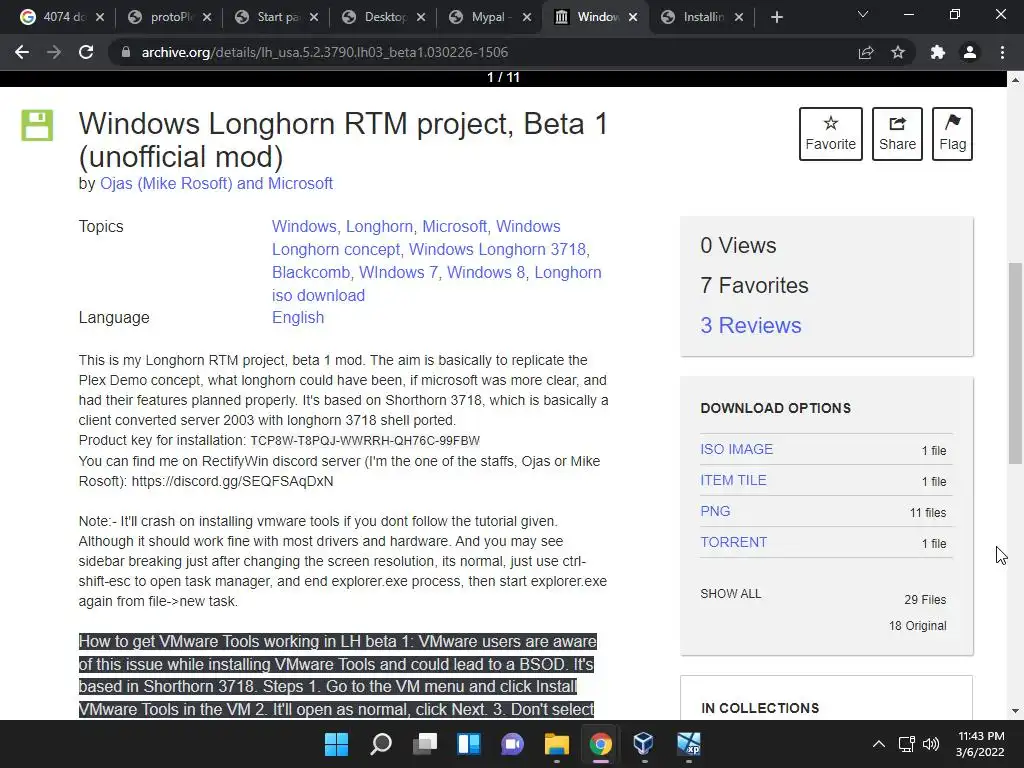Open the Windows Longhorn 3718 topic link

(x=498, y=249)
